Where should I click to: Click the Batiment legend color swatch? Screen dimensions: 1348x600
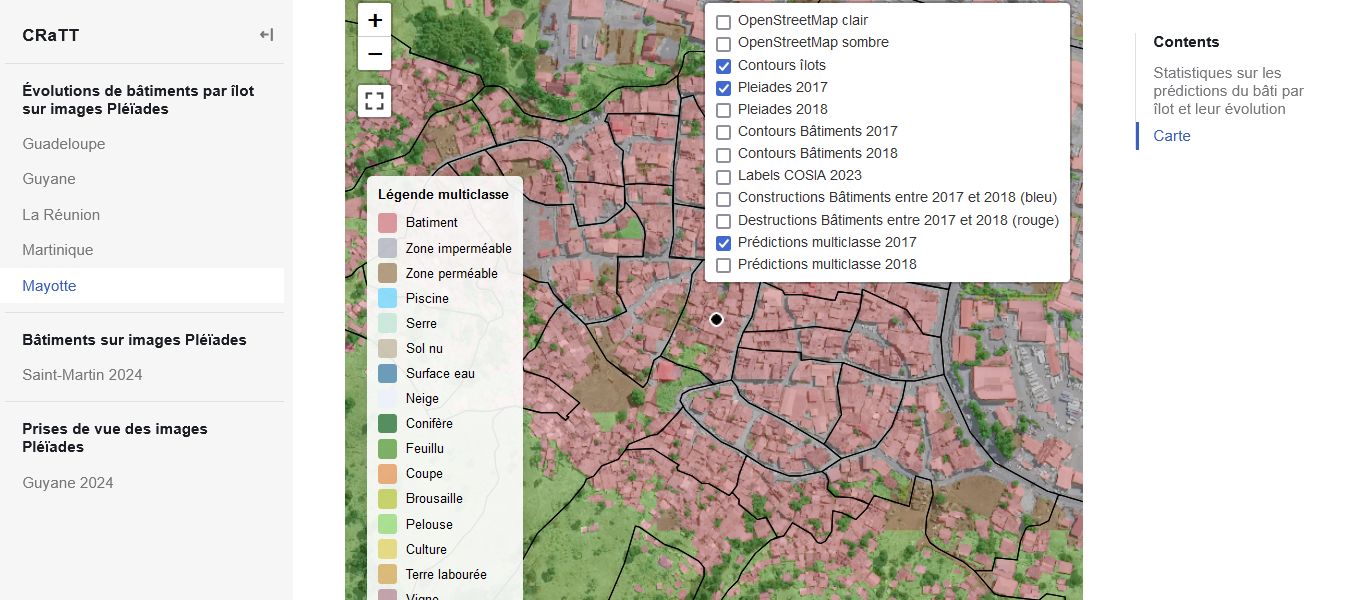coord(387,223)
